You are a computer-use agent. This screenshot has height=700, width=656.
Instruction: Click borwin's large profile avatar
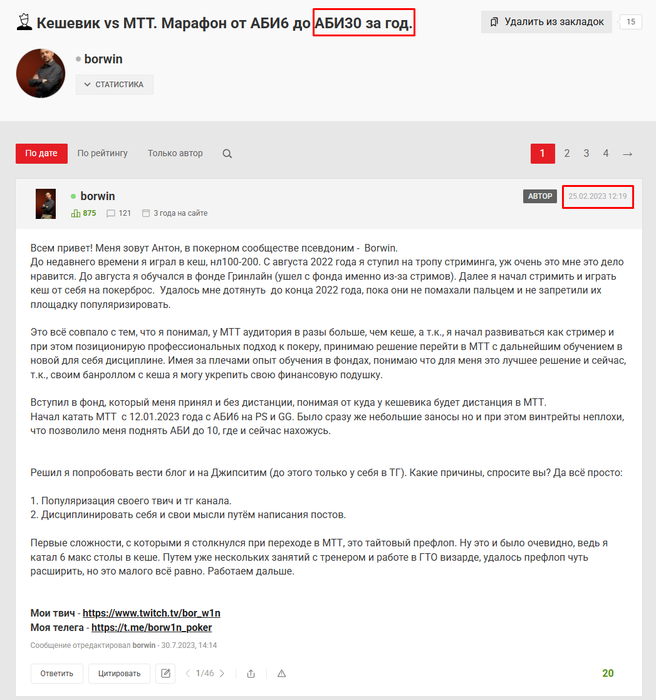41,73
